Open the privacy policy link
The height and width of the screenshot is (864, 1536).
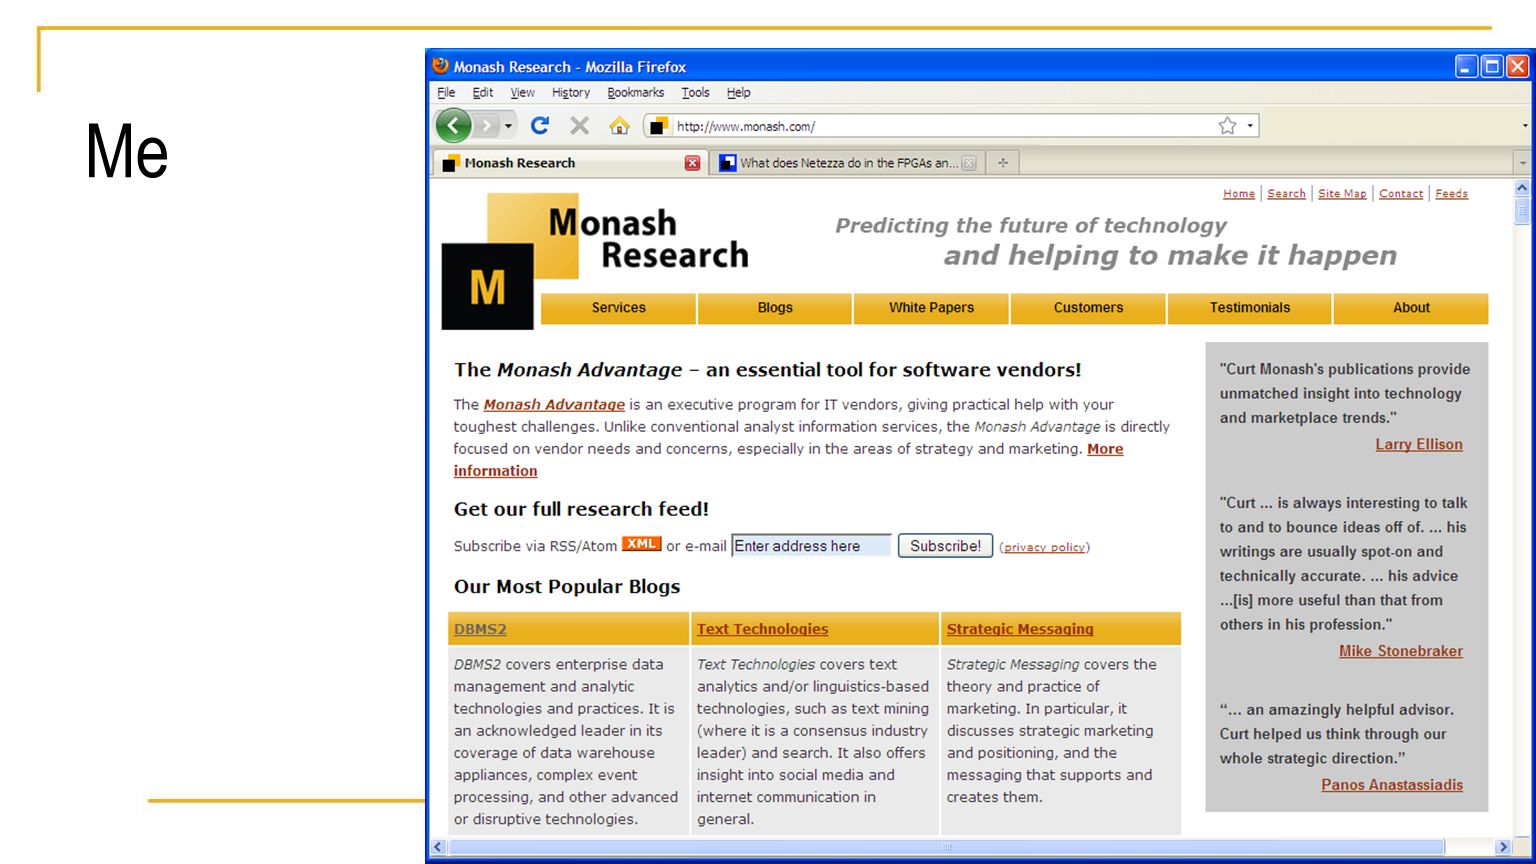coord(1044,547)
